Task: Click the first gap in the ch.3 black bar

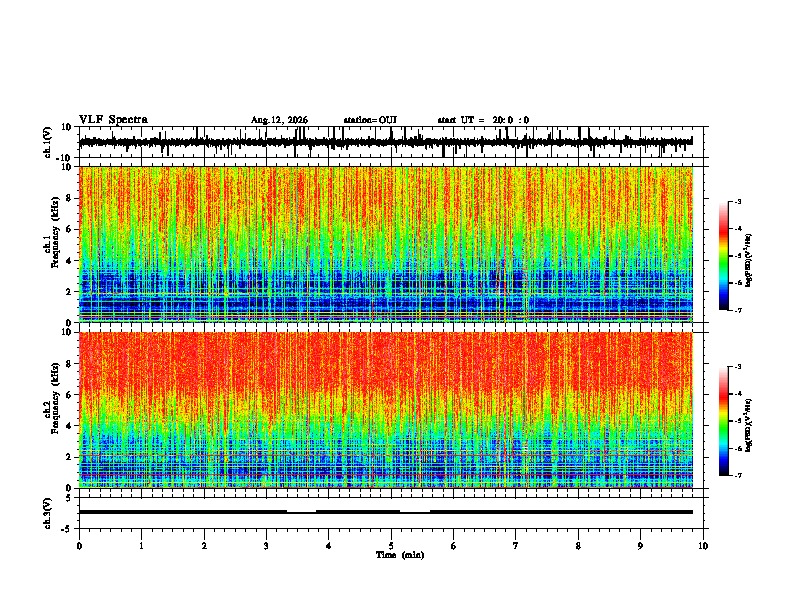Action: 302,512
